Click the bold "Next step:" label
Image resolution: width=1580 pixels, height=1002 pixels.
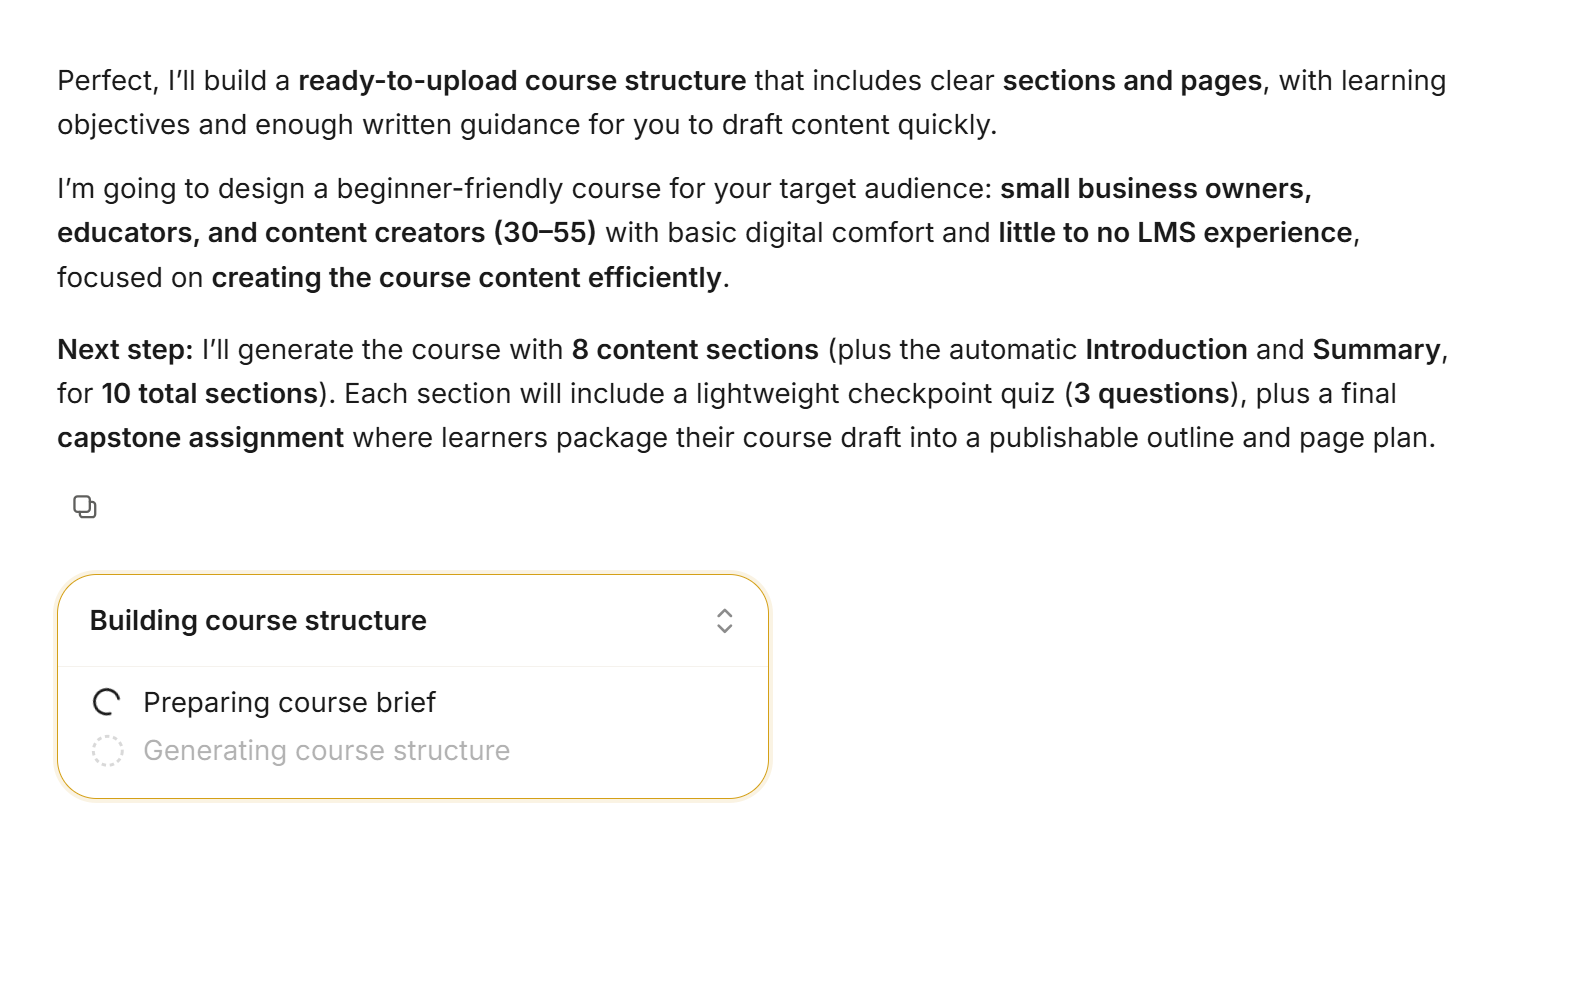125,350
